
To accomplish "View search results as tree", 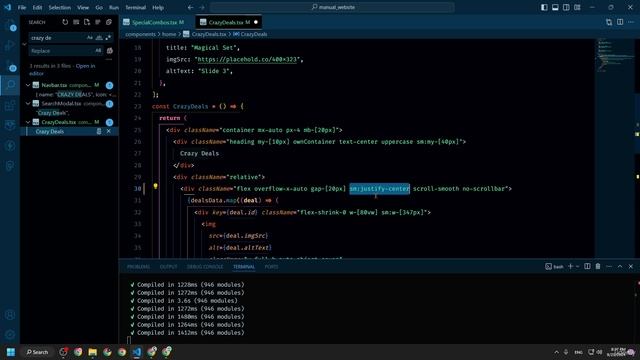I will point(98,22).
